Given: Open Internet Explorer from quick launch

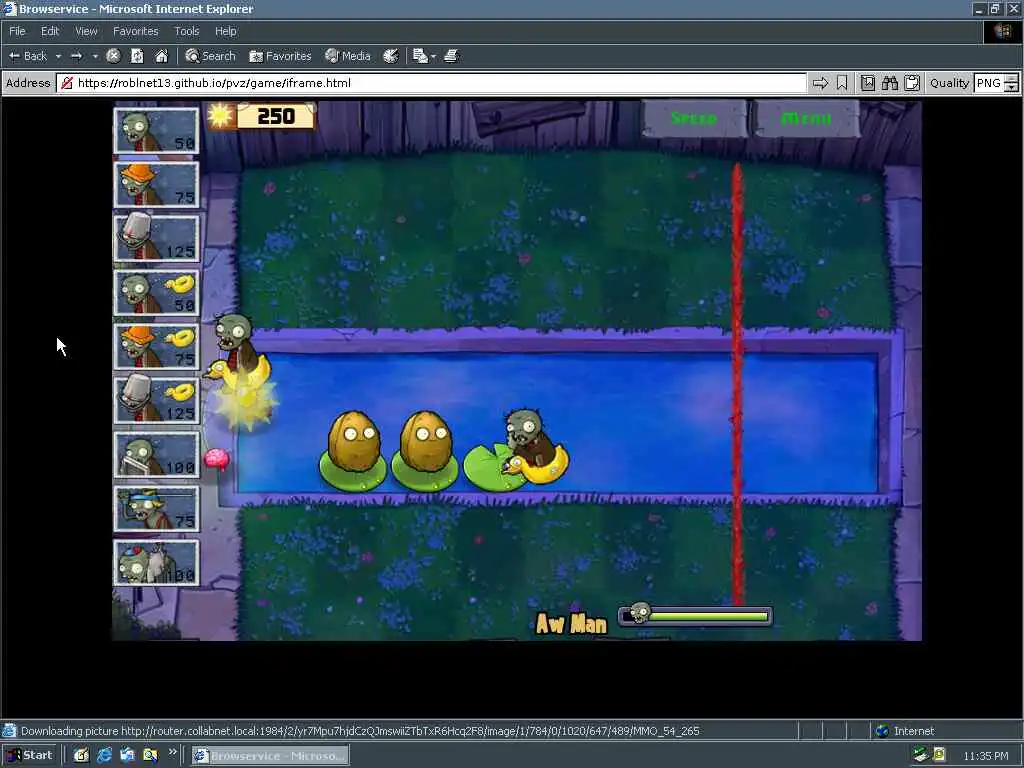Looking at the screenshot, I should coord(104,756).
